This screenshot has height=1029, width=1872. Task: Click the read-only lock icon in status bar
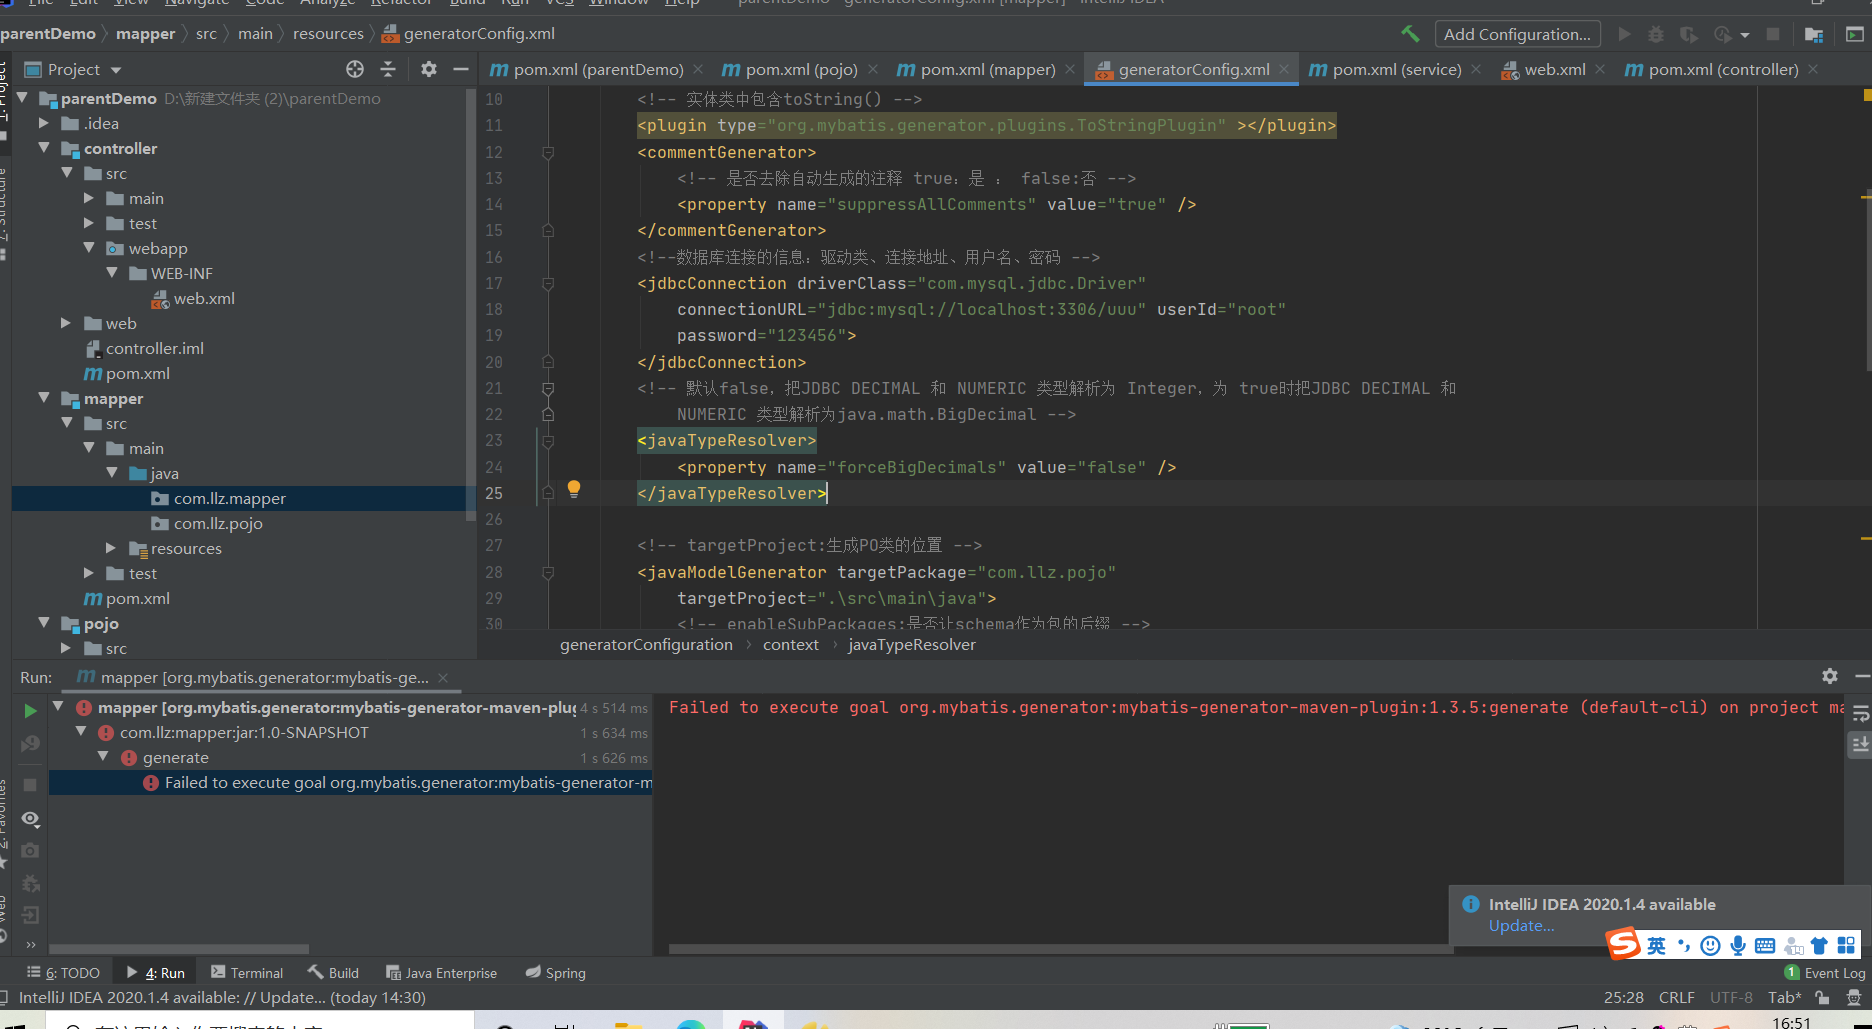1823,998
